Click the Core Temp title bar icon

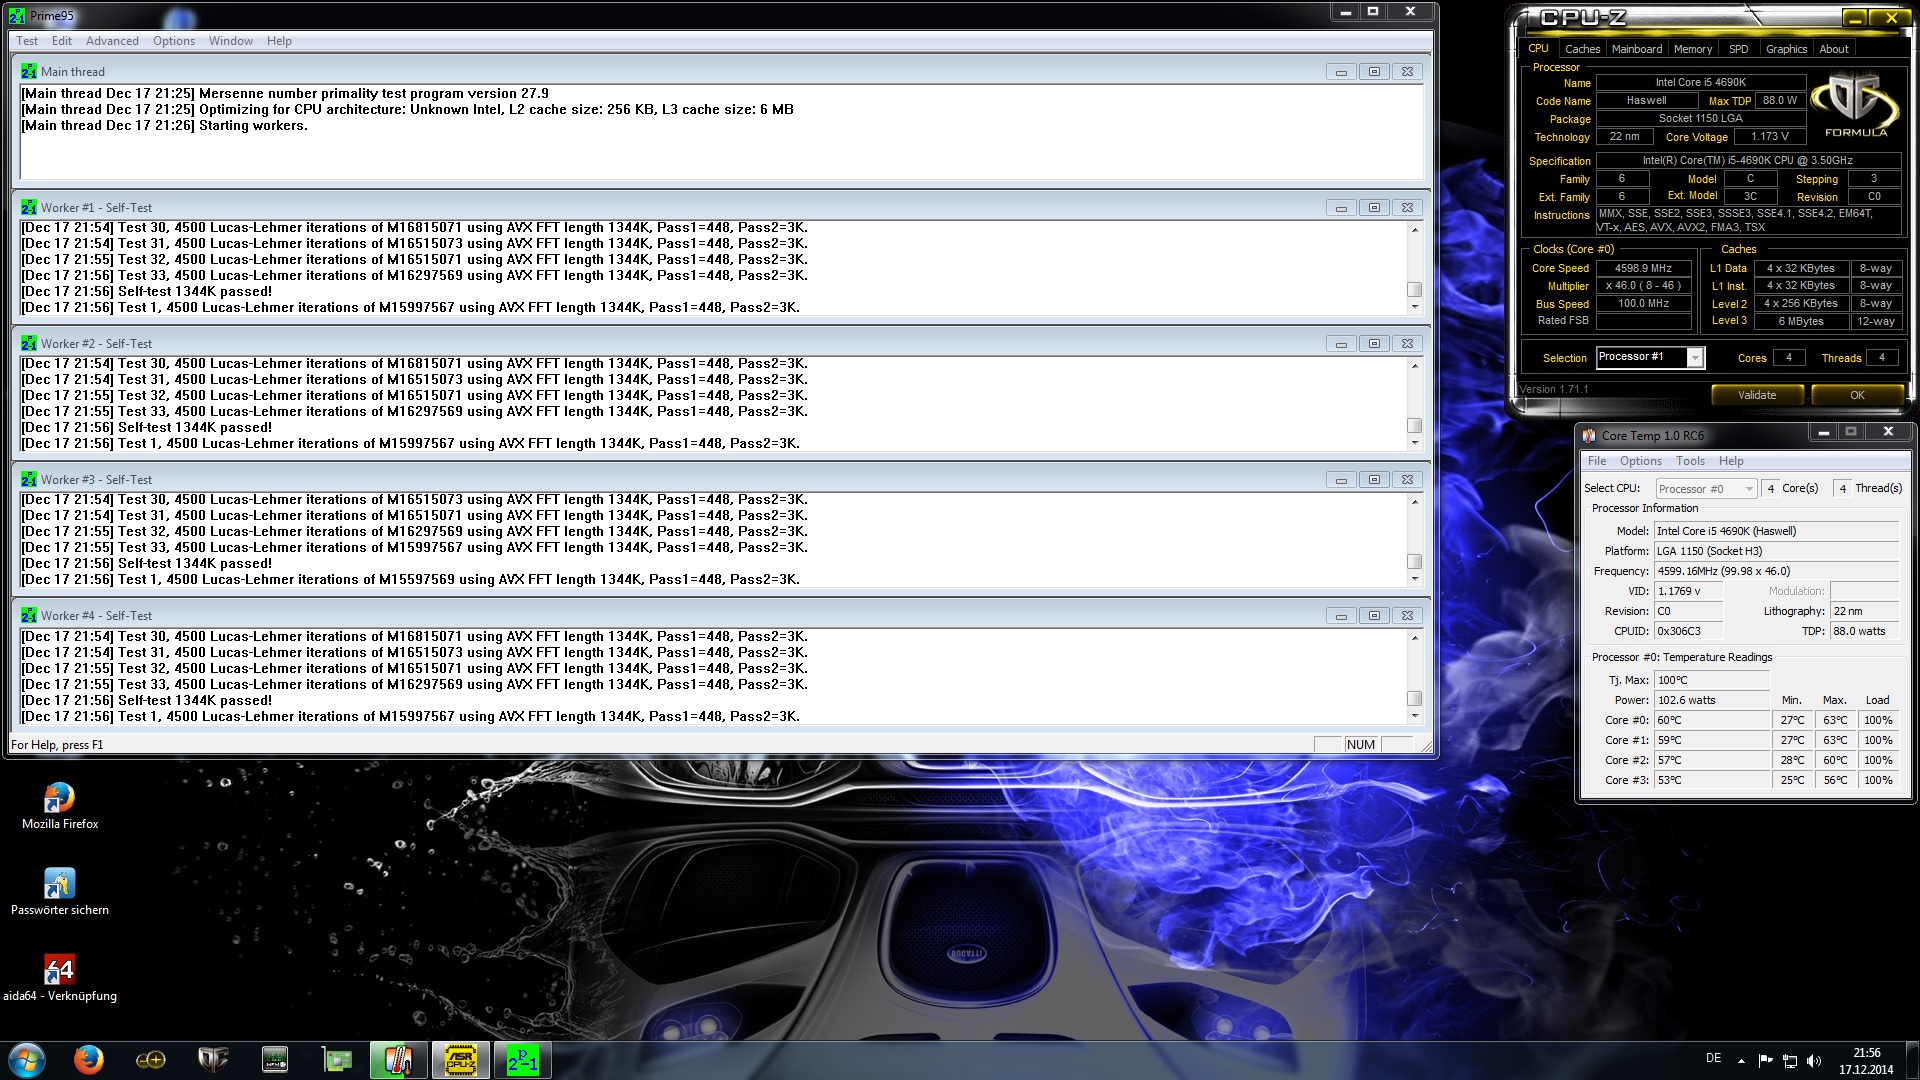coord(1589,435)
